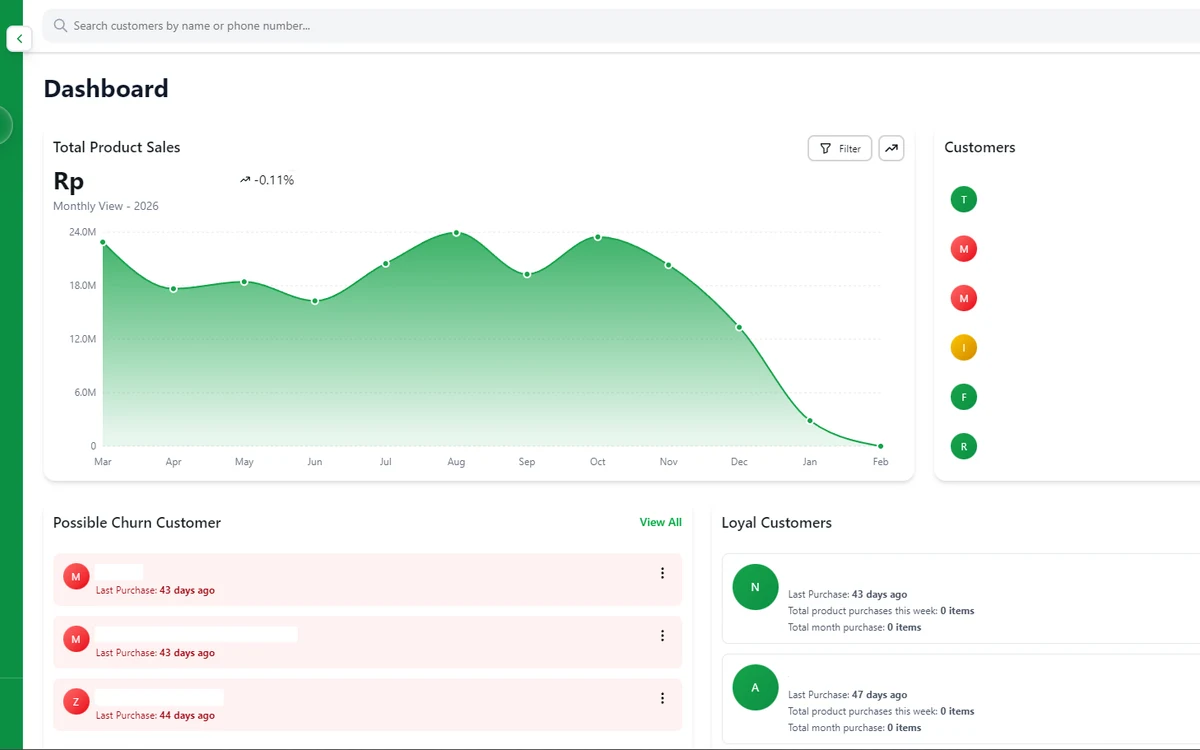Toggle the trend line chart icon button

click(x=891, y=148)
